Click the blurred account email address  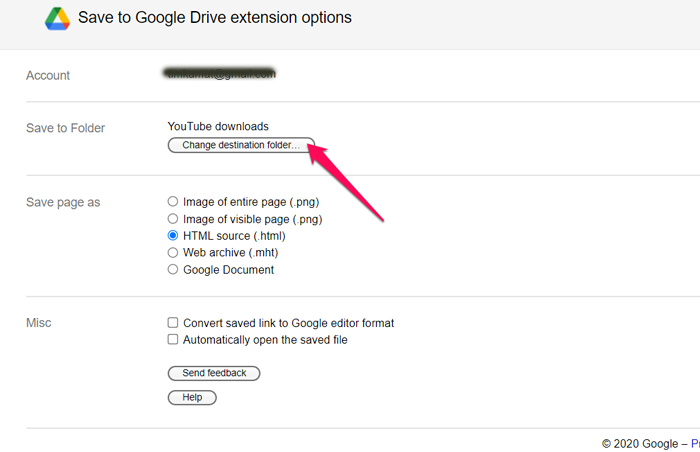219,74
